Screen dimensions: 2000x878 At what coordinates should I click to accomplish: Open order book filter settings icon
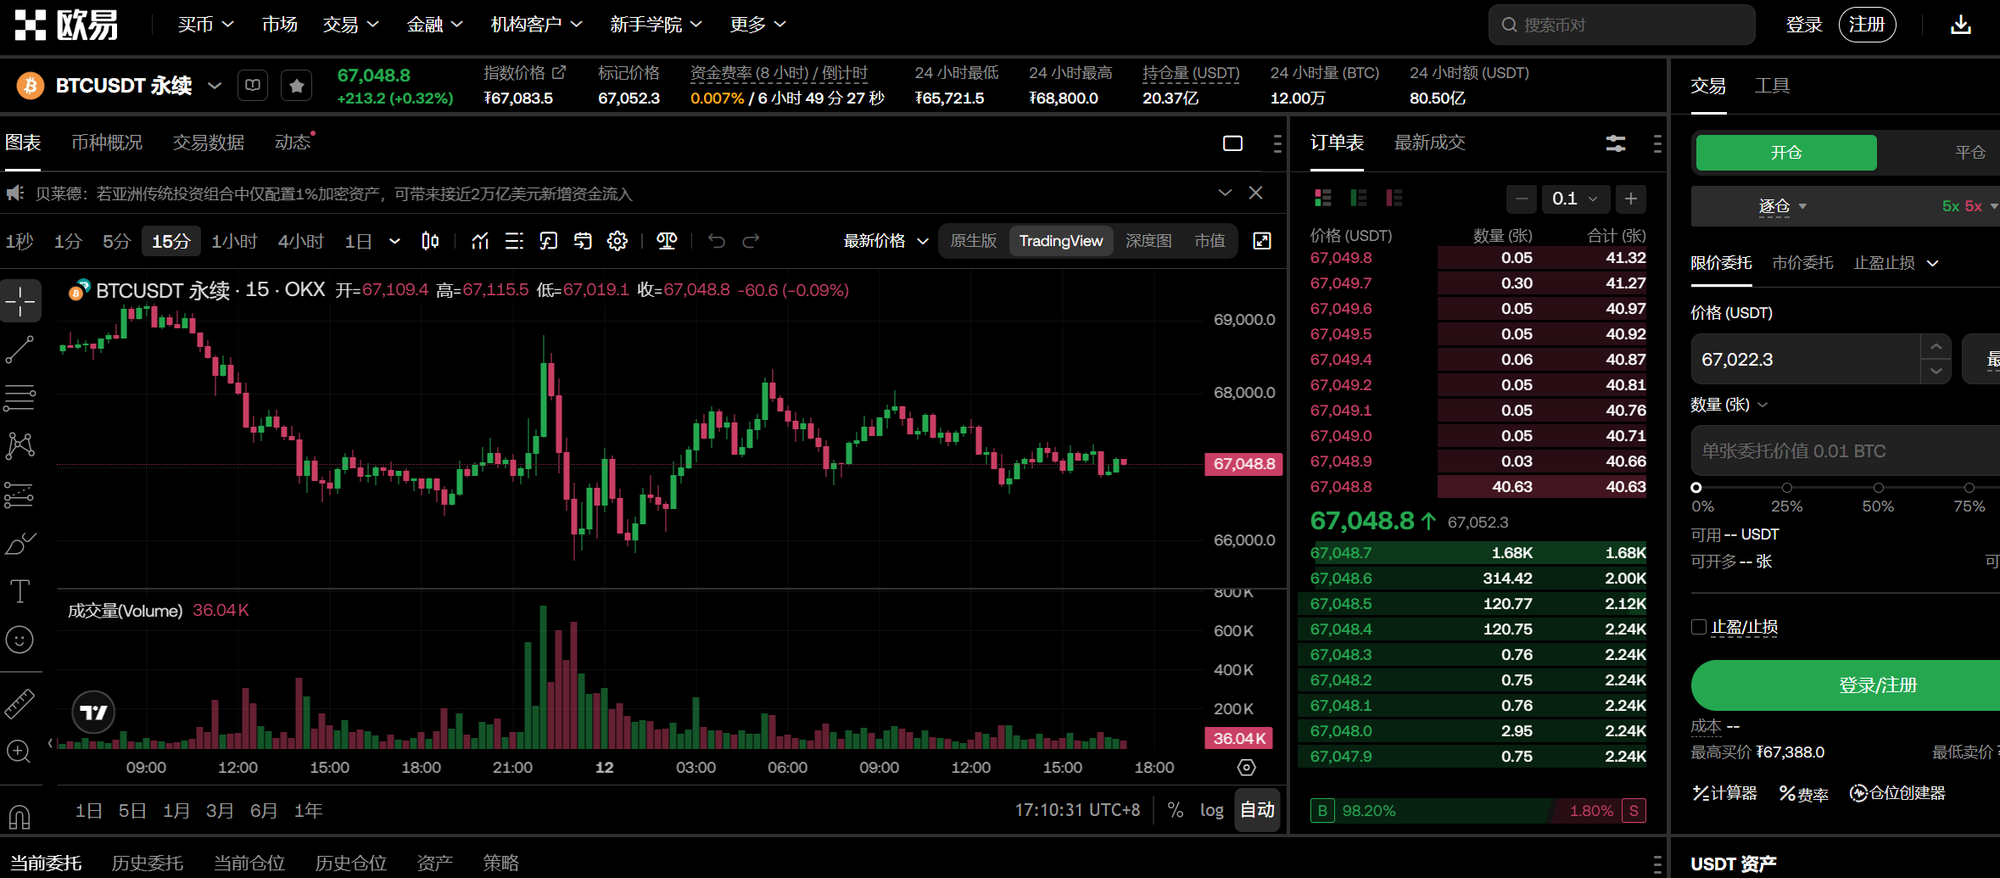(1615, 143)
